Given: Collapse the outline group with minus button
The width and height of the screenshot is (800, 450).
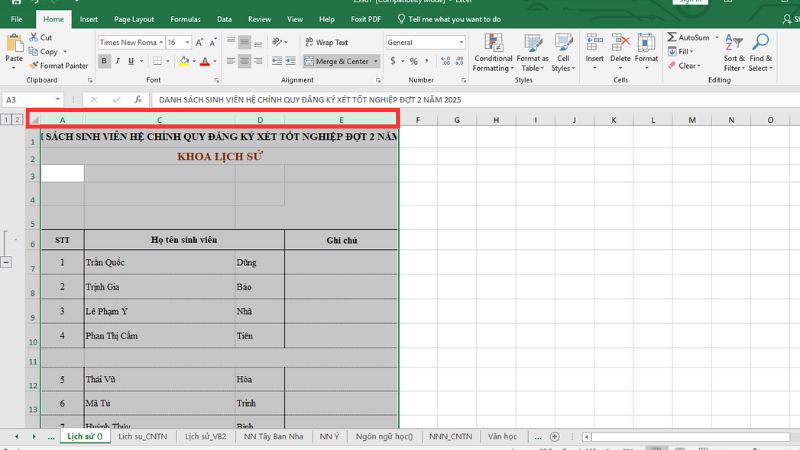Looking at the screenshot, I should click(7, 261).
